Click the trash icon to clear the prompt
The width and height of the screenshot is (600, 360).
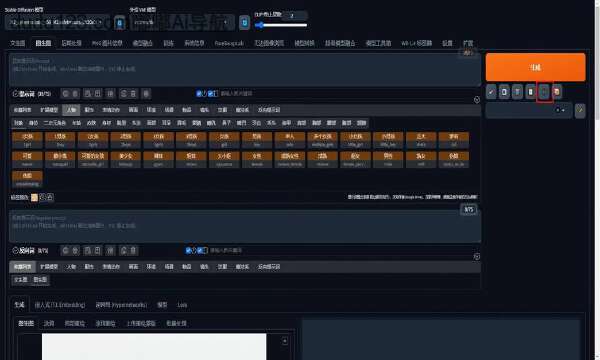tap(517, 92)
